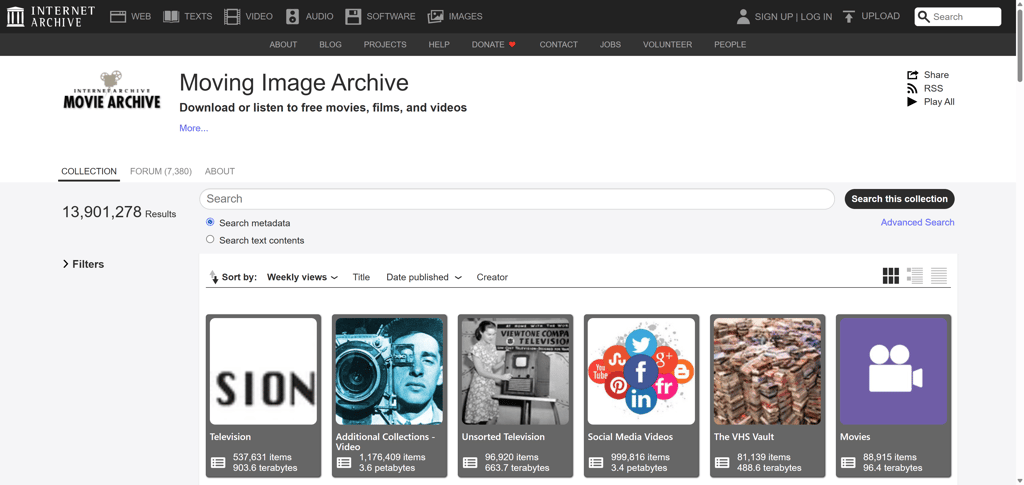Image resolution: width=1024 pixels, height=485 pixels.
Task: Open the collection ABOUT tab
Action: [219, 171]
